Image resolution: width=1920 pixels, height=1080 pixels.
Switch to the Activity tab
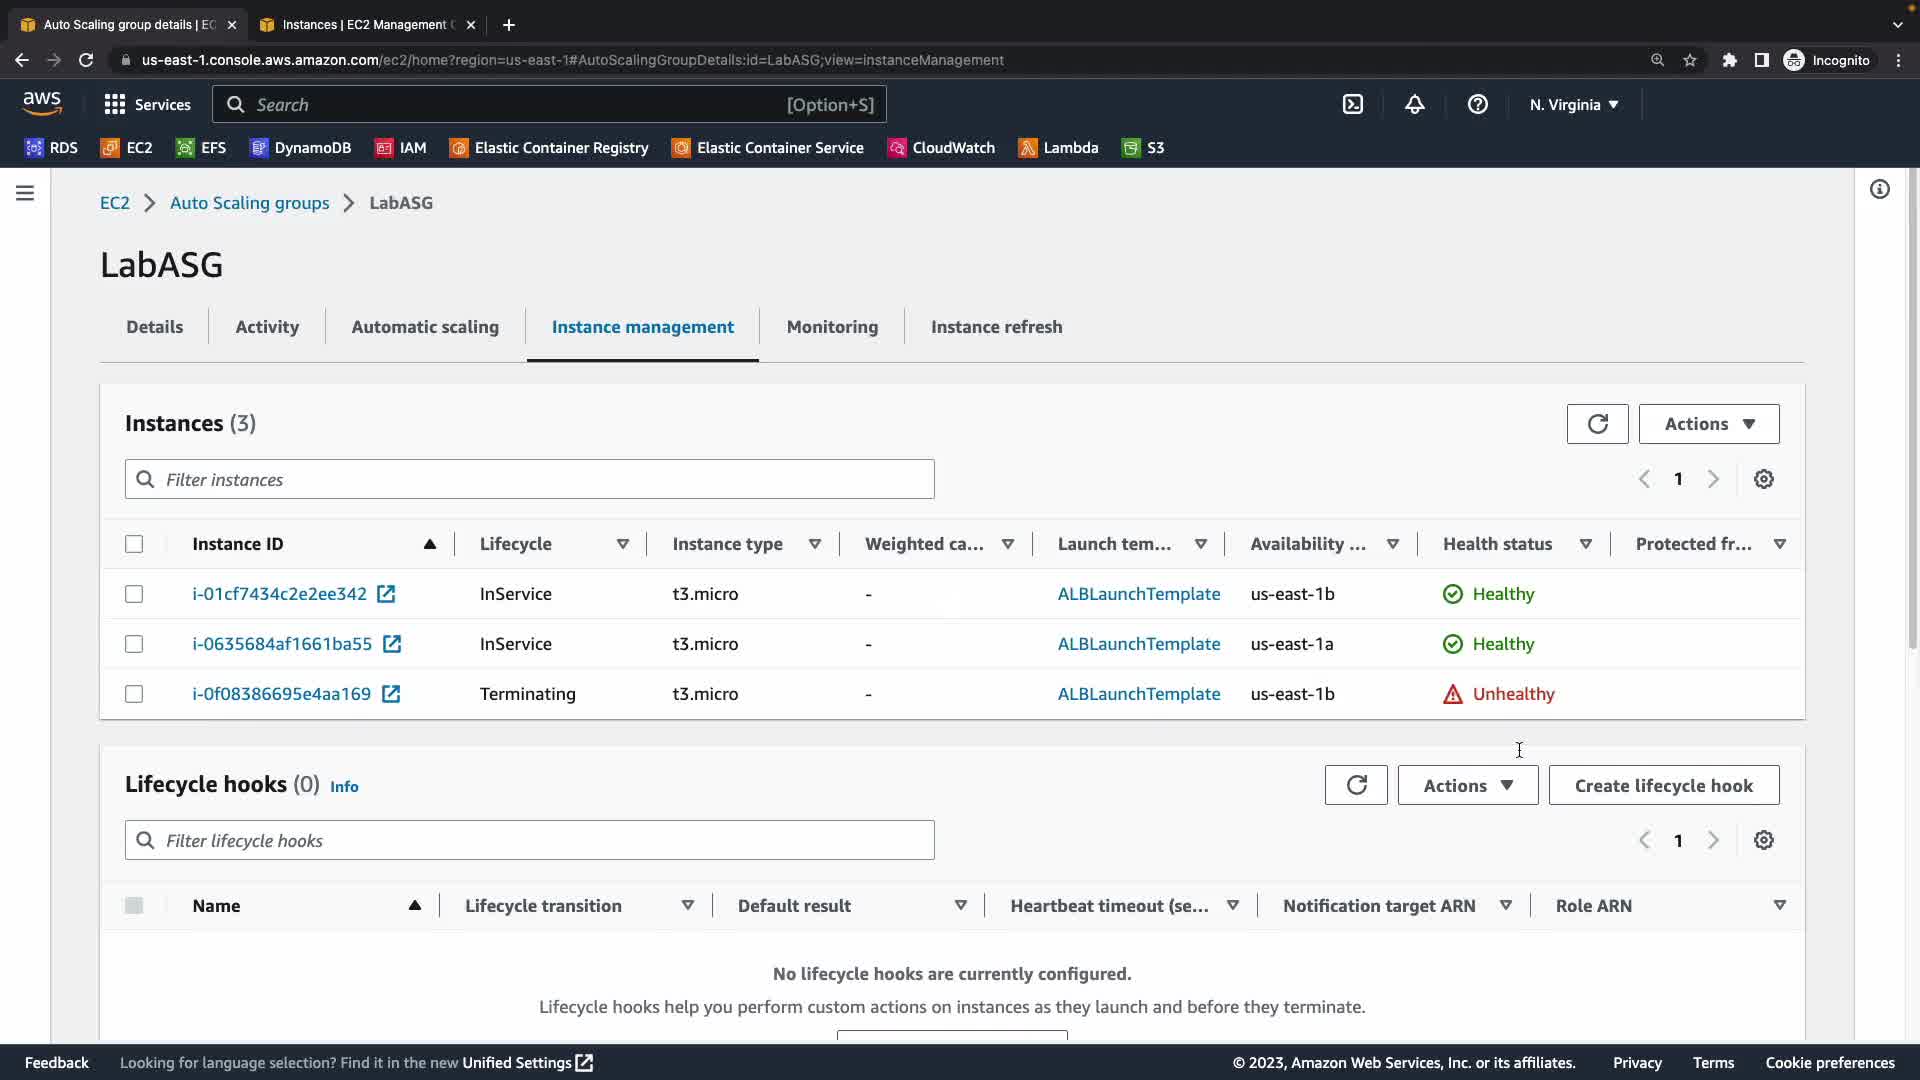point(267,327)
